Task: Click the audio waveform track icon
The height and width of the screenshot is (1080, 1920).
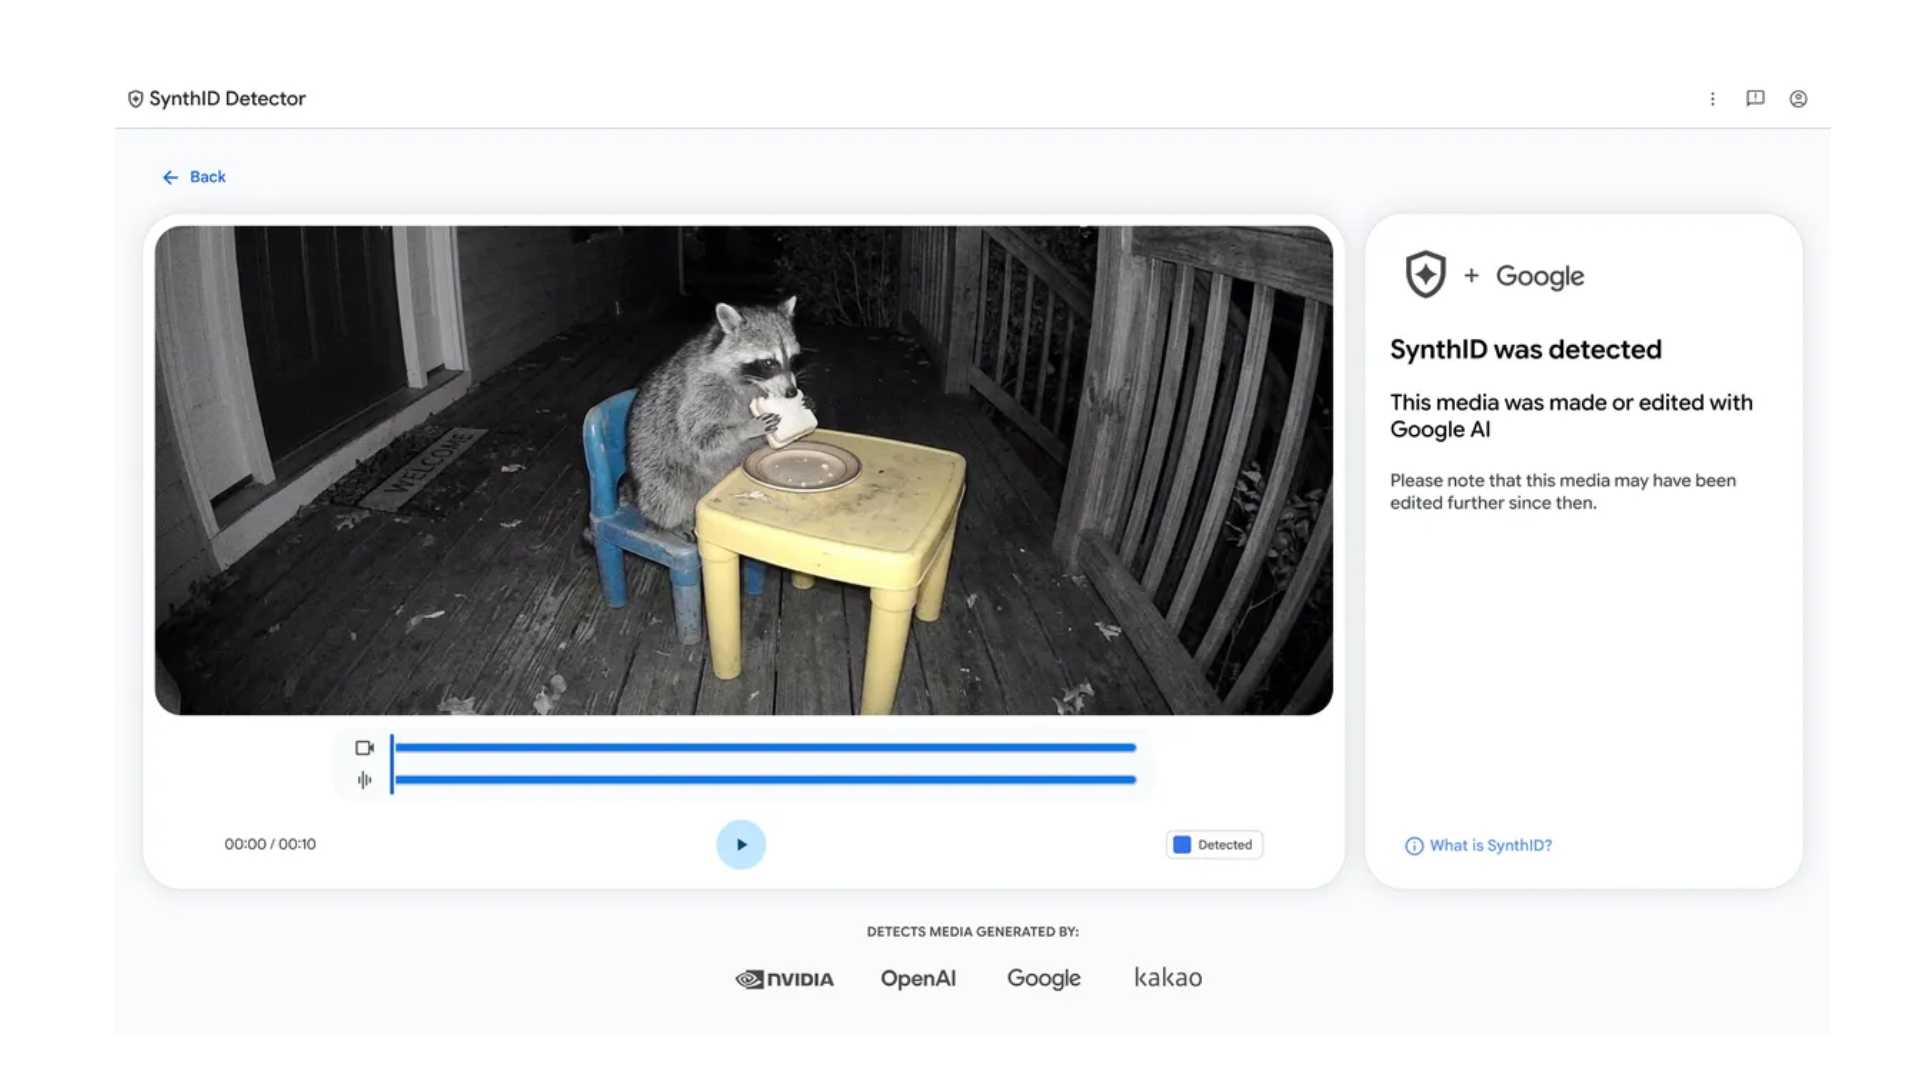Action: pos(364,780)
